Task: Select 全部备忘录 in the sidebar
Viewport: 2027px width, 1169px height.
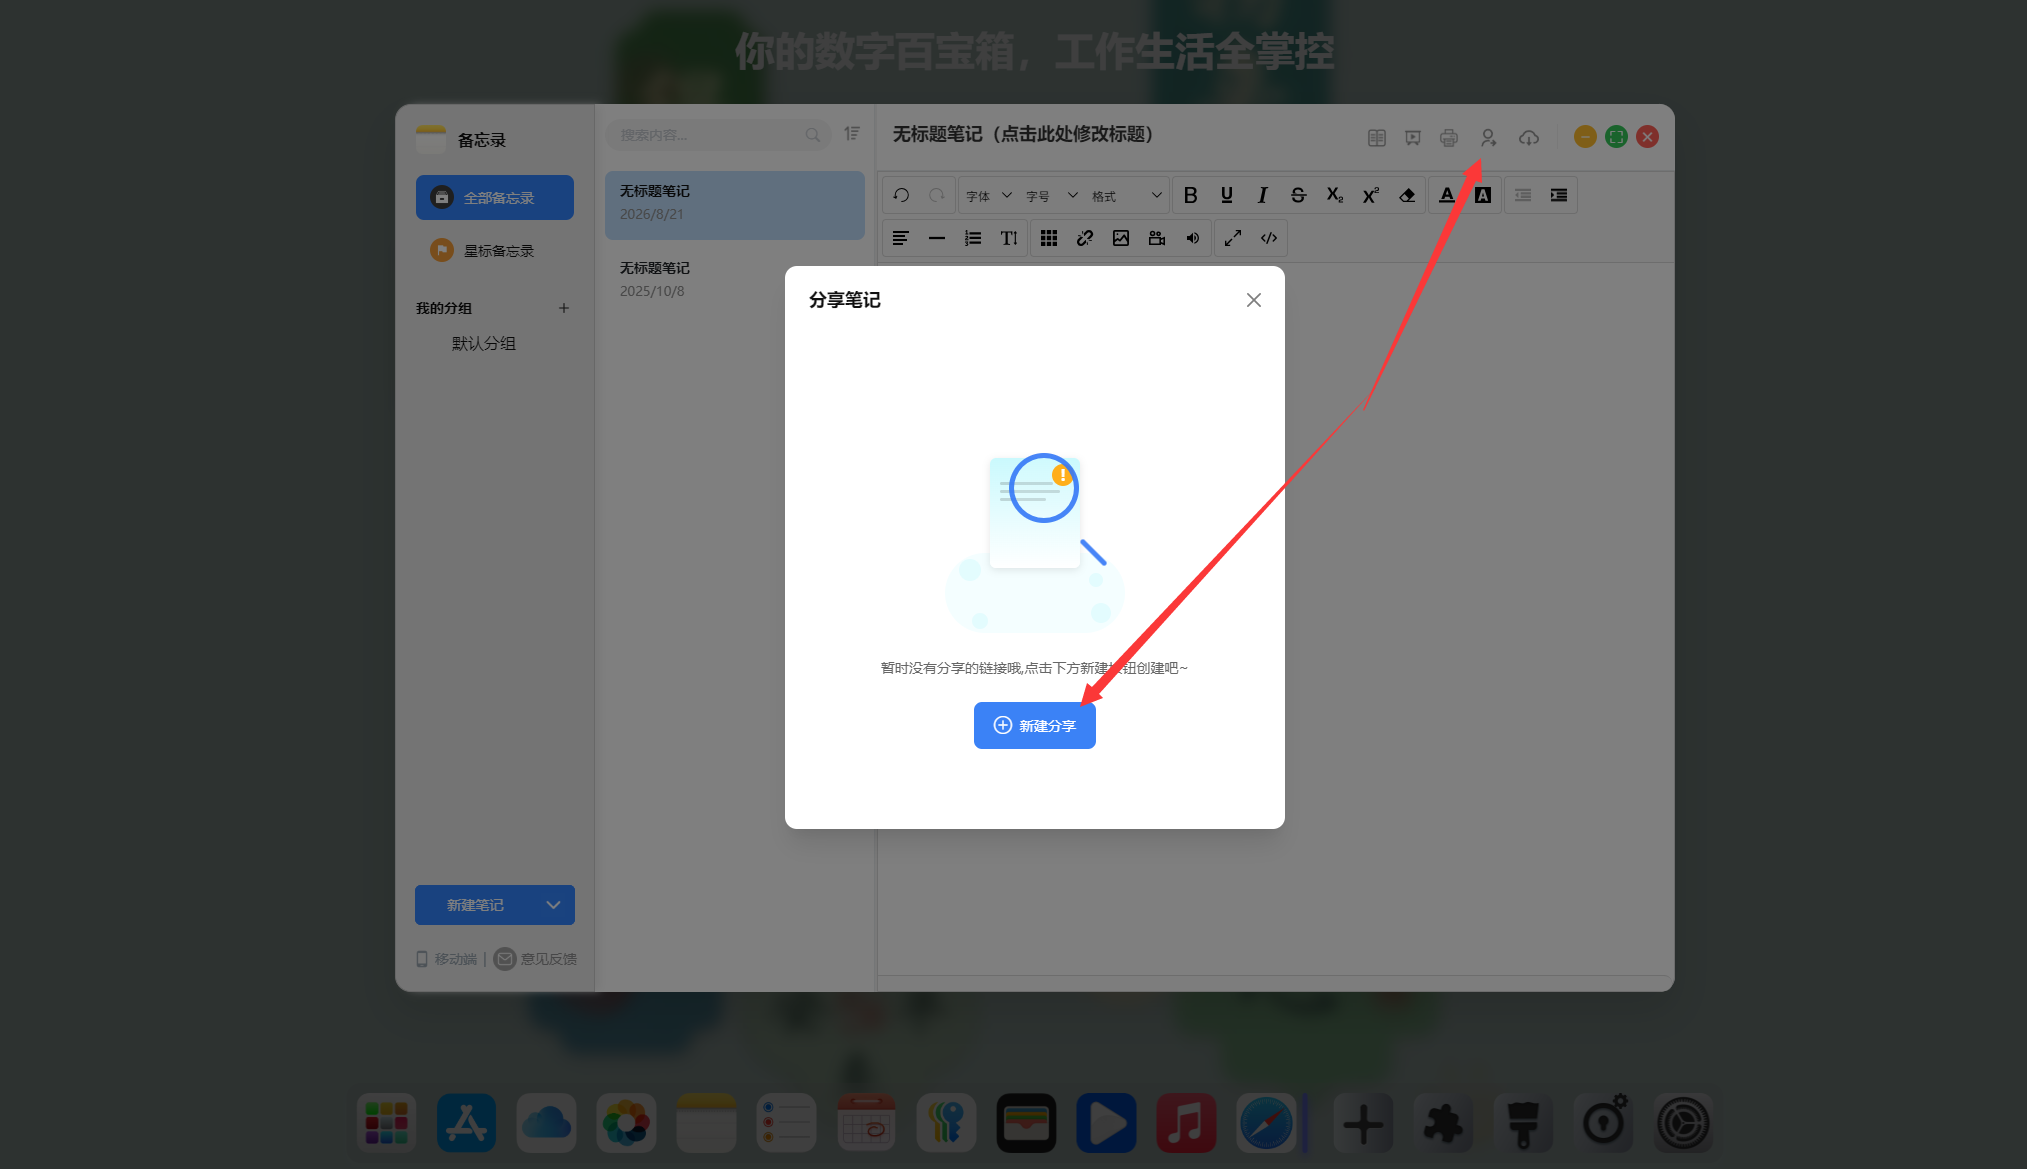Action: click(x=494, y=197)
